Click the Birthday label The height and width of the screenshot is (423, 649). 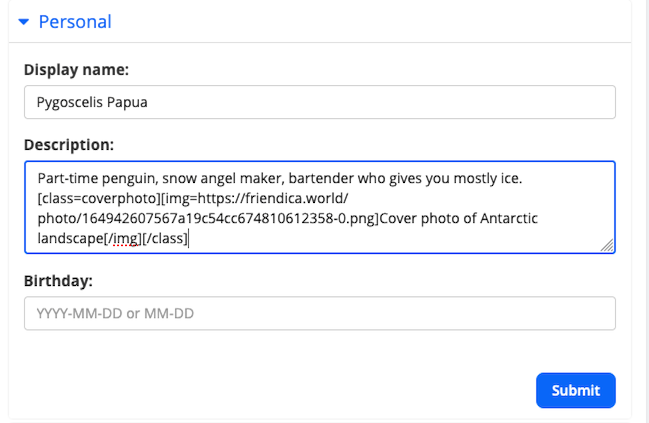[x=58, y=281]
